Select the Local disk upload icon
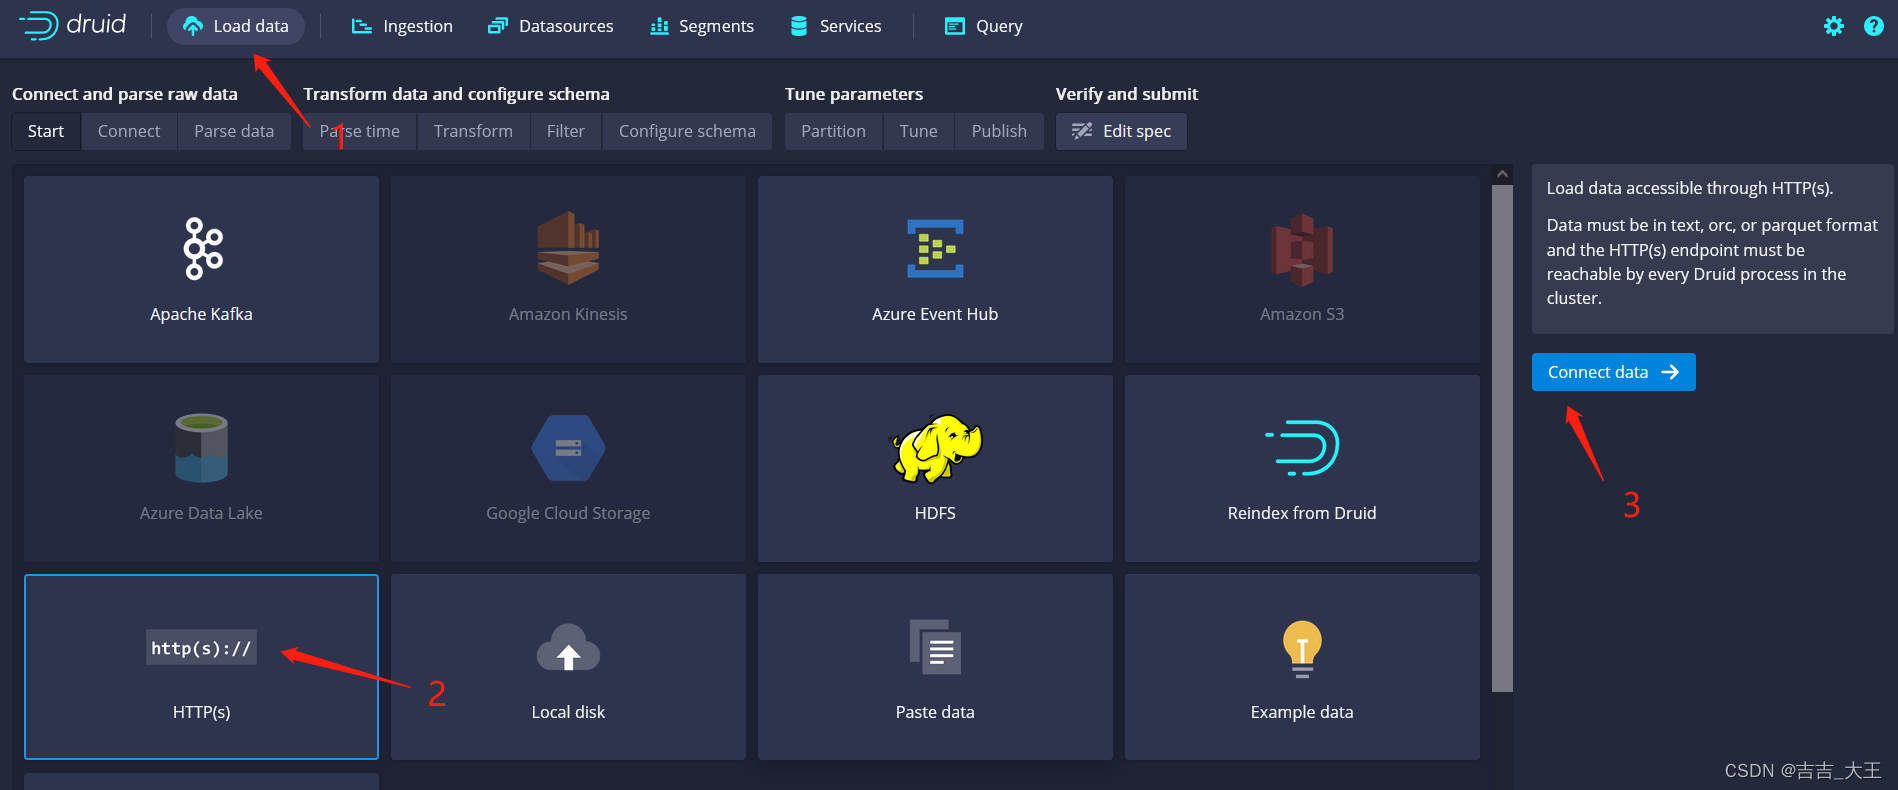1898x790 pixels. pos(568,648)
